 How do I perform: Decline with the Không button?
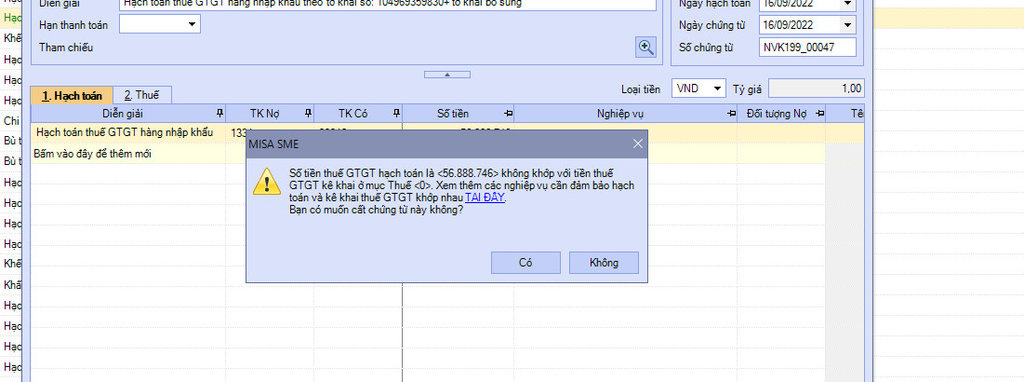tap(604, 263)
